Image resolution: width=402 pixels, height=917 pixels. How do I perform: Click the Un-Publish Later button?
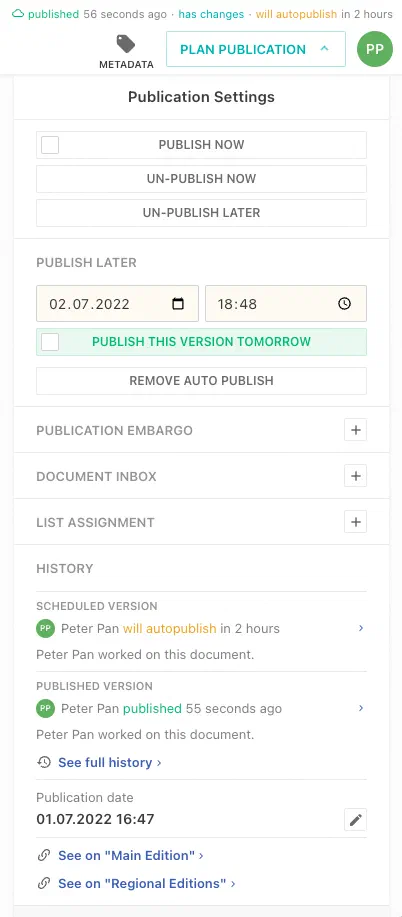click(201, 213)
